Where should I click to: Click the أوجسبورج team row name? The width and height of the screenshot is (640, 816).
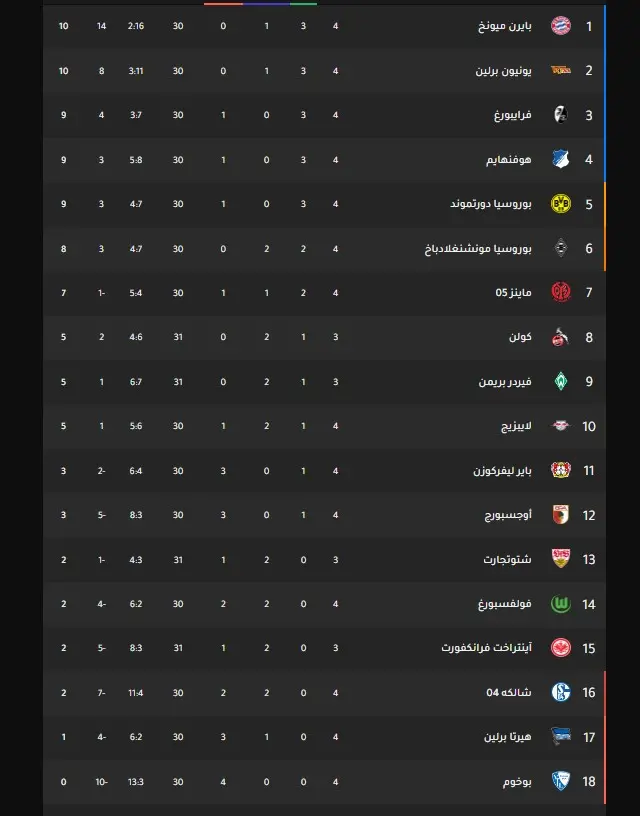tap(508, 515)
